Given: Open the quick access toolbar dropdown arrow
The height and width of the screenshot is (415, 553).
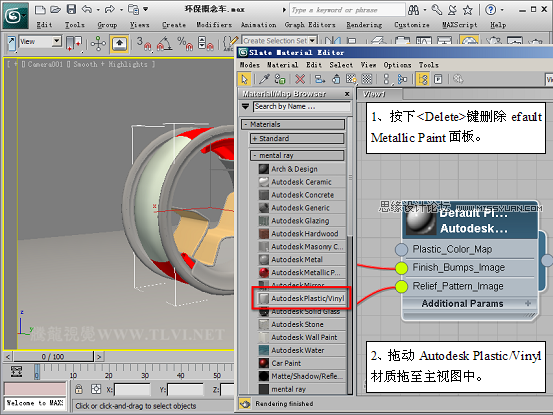Looking at the screenshot, I should click(x=146, y=10).
